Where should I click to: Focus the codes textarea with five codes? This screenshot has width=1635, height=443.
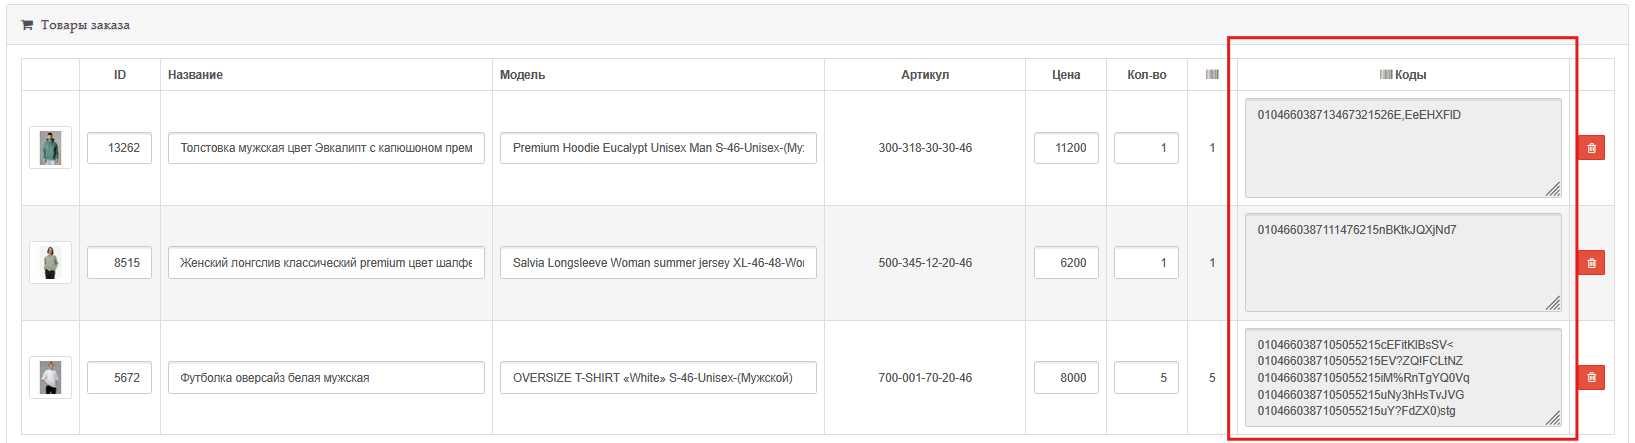1402,378
